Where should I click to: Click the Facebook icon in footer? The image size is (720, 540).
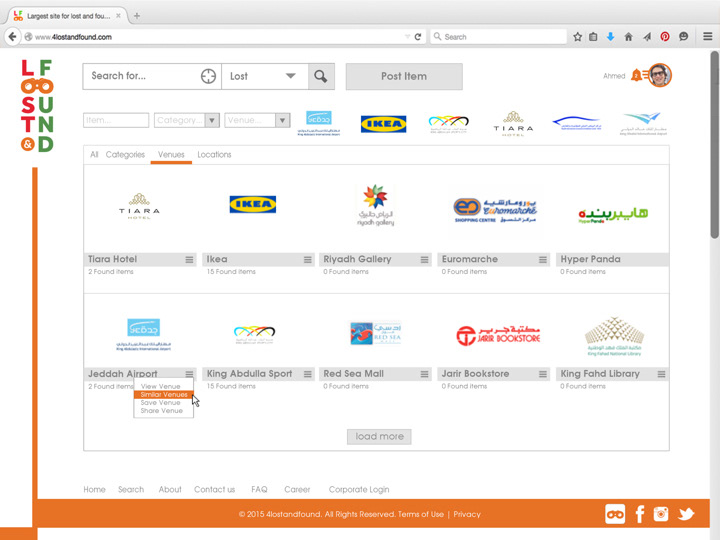(640, 514)
